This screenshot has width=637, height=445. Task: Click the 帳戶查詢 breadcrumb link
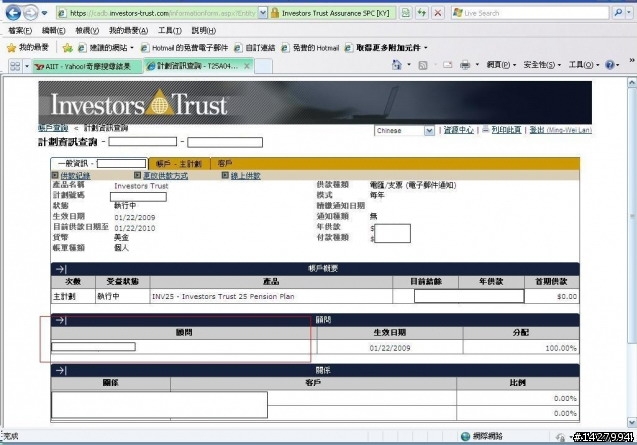[53, 128]
